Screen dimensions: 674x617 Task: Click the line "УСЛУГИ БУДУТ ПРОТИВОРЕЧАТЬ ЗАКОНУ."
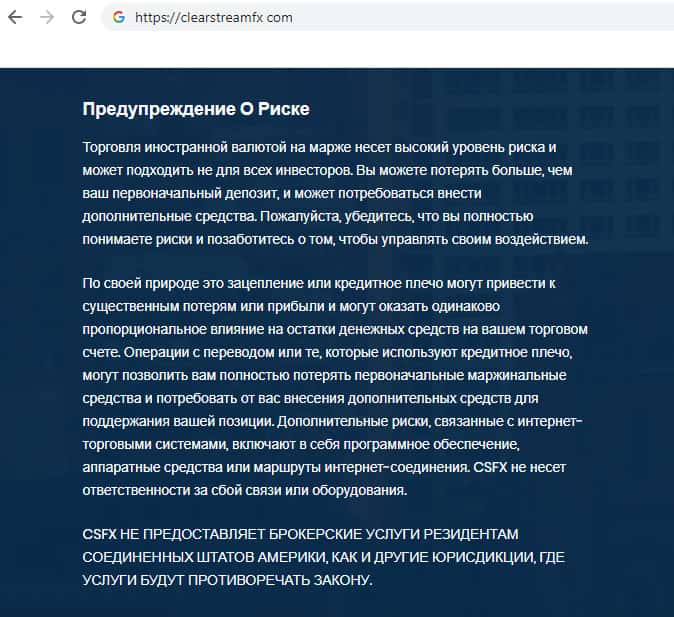(227, 580)
